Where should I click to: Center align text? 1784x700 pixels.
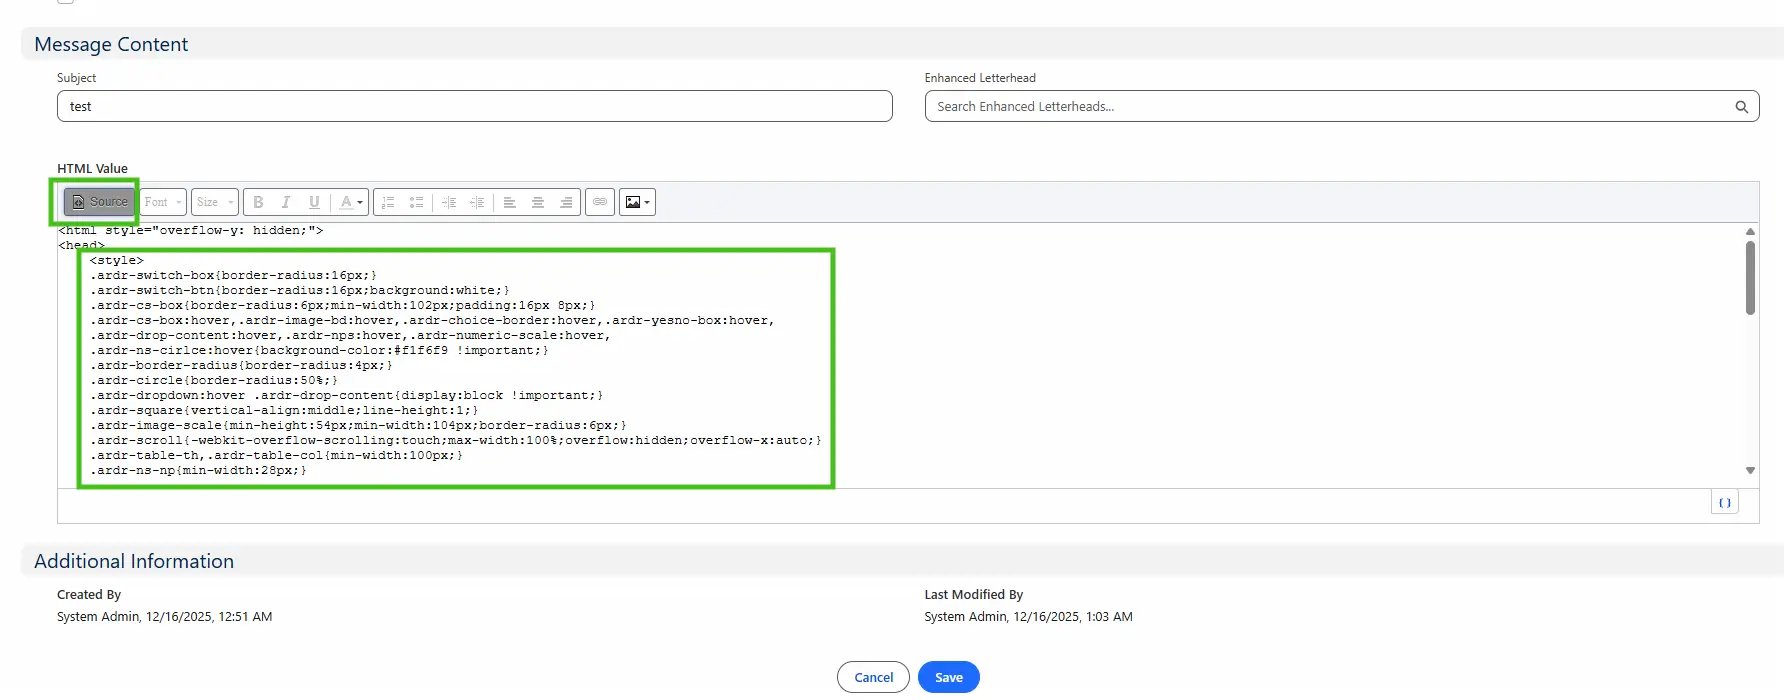[537, 202]
